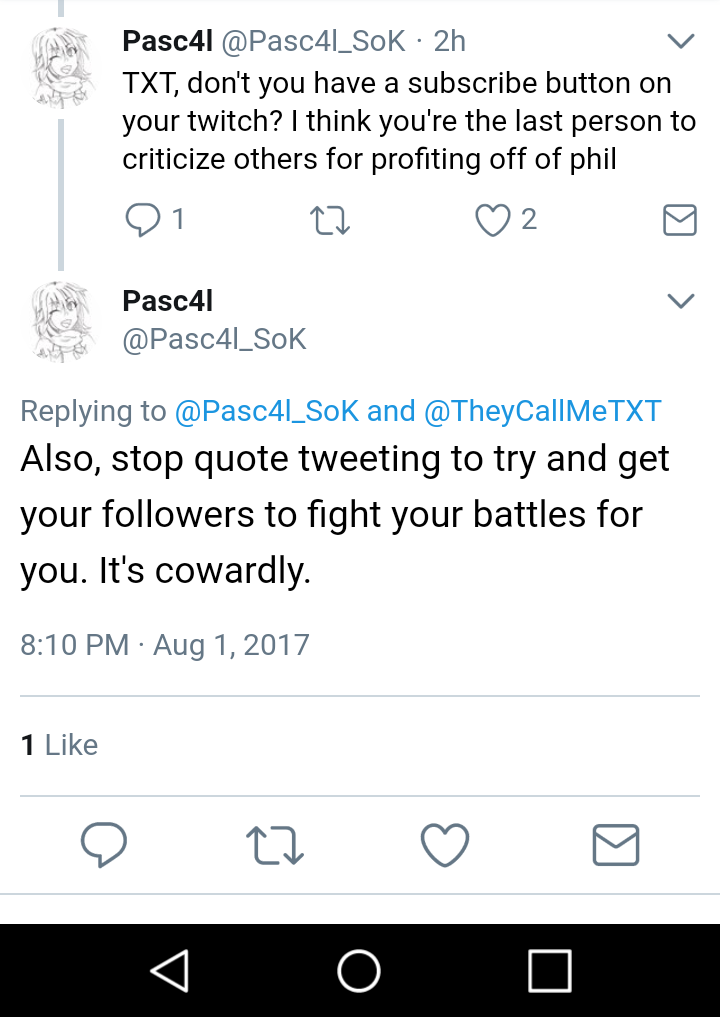Open options chevron on main tweet

681,301
